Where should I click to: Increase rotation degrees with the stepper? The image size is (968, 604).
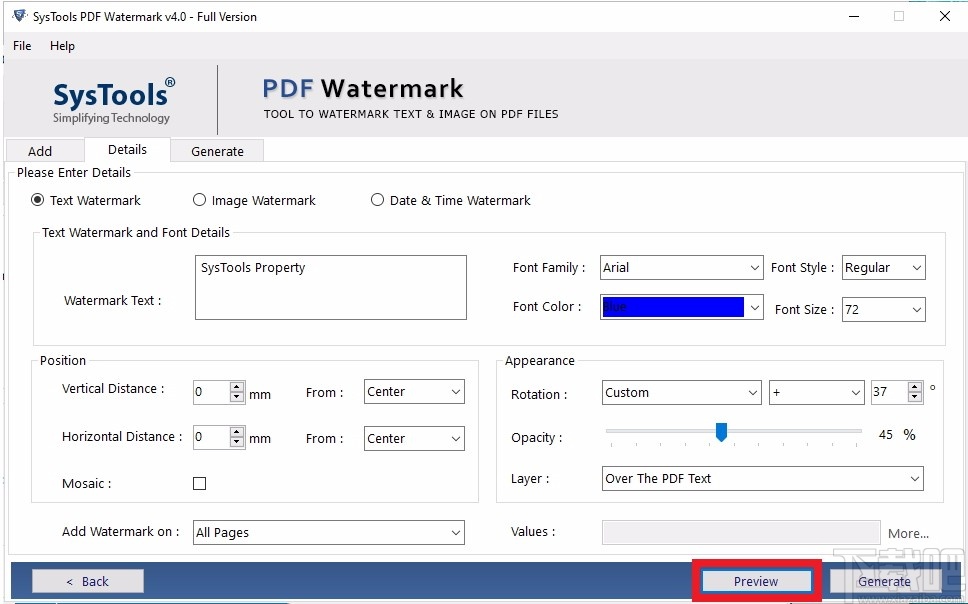point(915,387)
